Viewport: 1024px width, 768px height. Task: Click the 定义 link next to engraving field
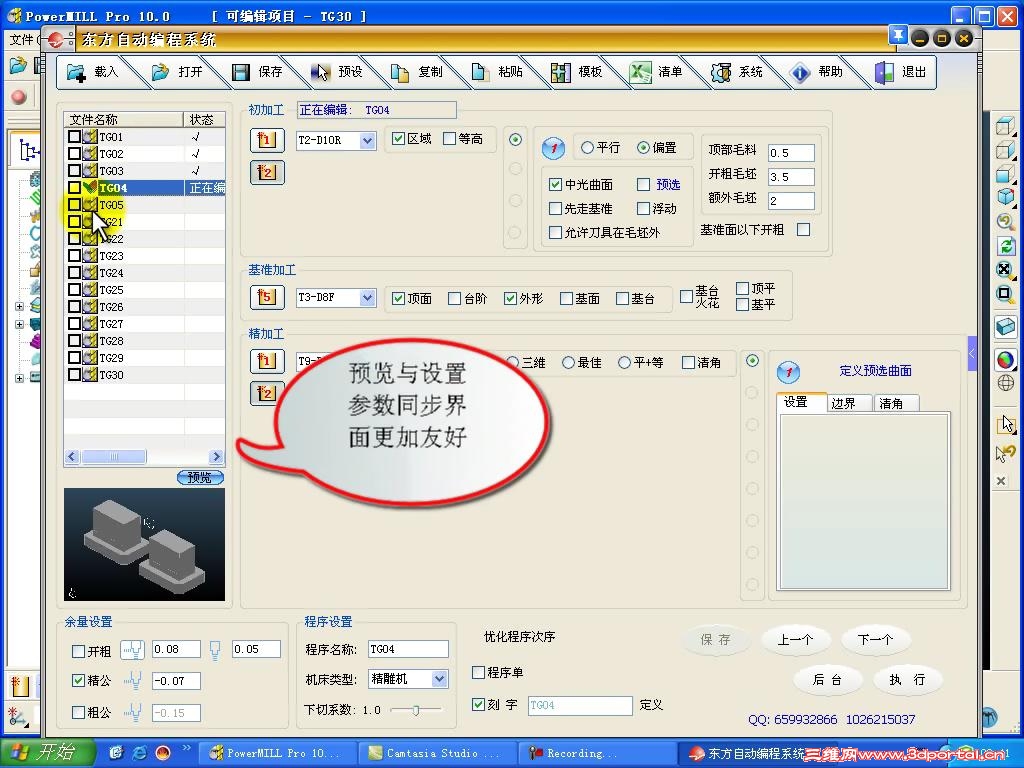(651, 705)
